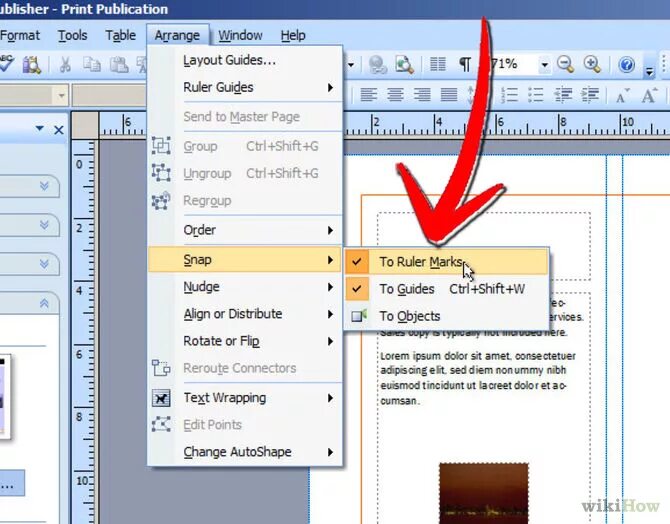Click the web page preview globe icon
This screenshot has width=670, height=524.
pyautogui.click(x=377, y=65)
